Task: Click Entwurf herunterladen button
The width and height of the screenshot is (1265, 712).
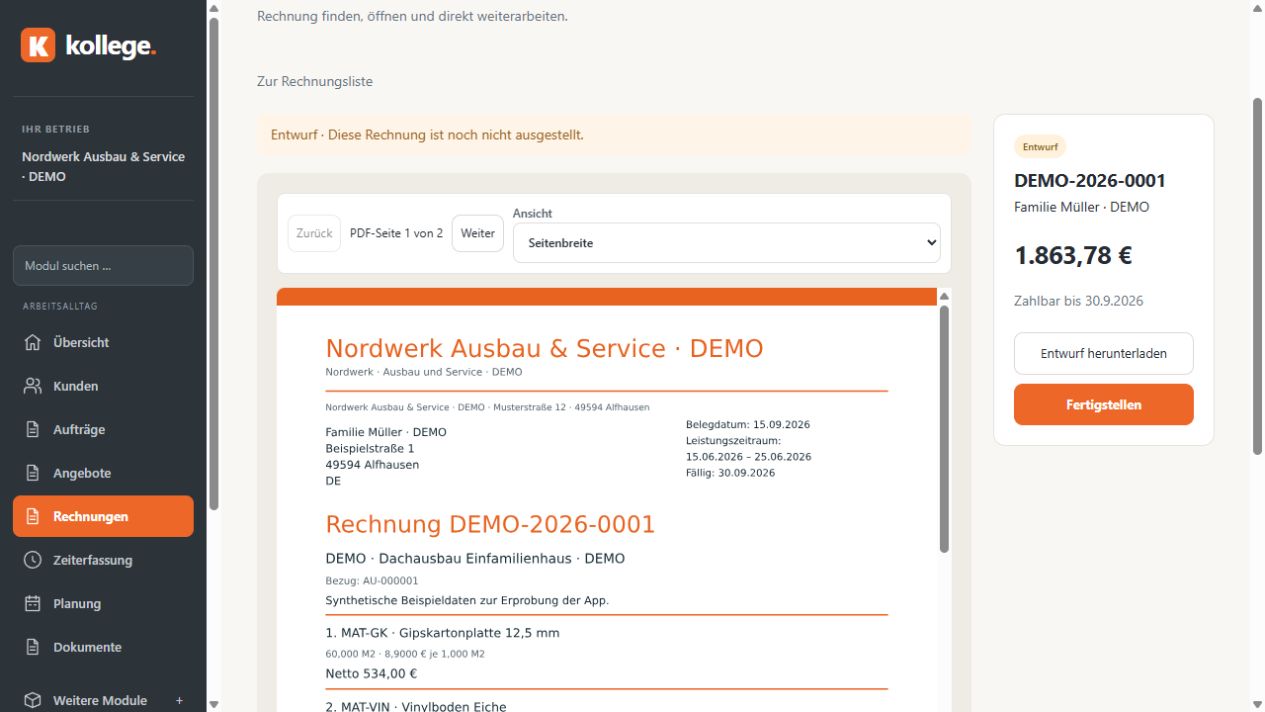Action: click(1103, 353)
